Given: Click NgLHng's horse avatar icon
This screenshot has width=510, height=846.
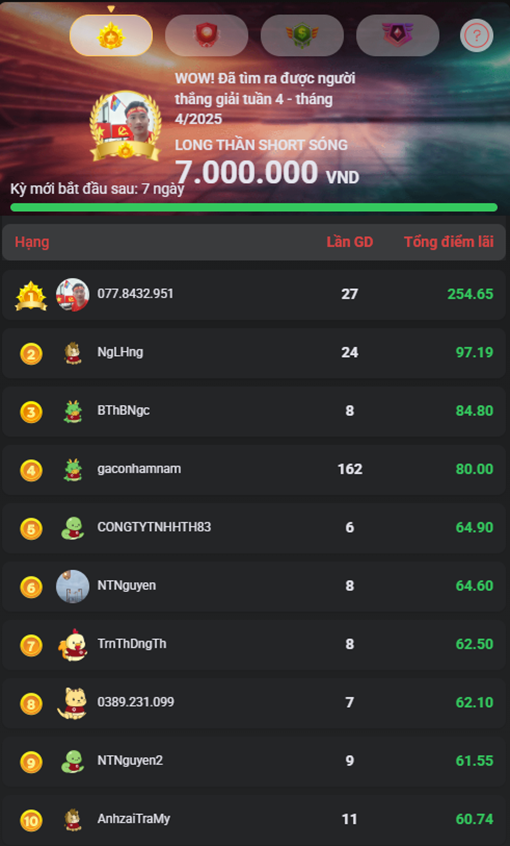Looking at the screenshot, I should click(73, 353).
